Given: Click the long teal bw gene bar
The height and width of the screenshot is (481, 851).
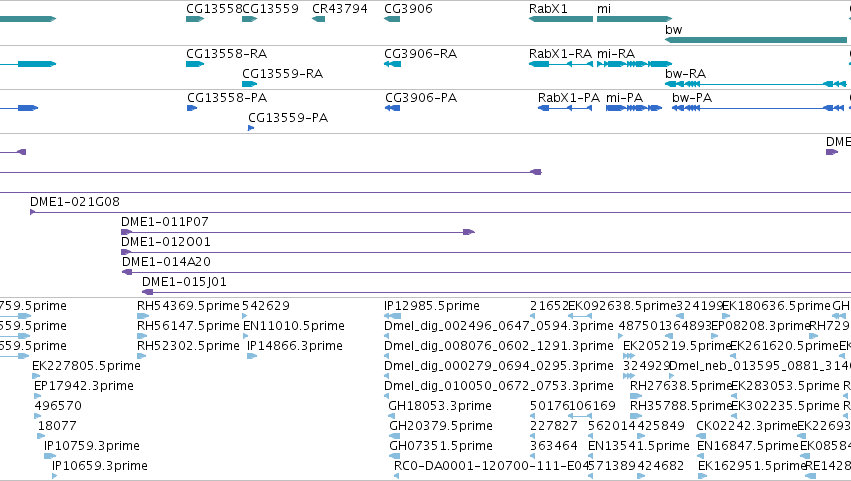Looking at the screenshot, I should [x=756, y=40].
